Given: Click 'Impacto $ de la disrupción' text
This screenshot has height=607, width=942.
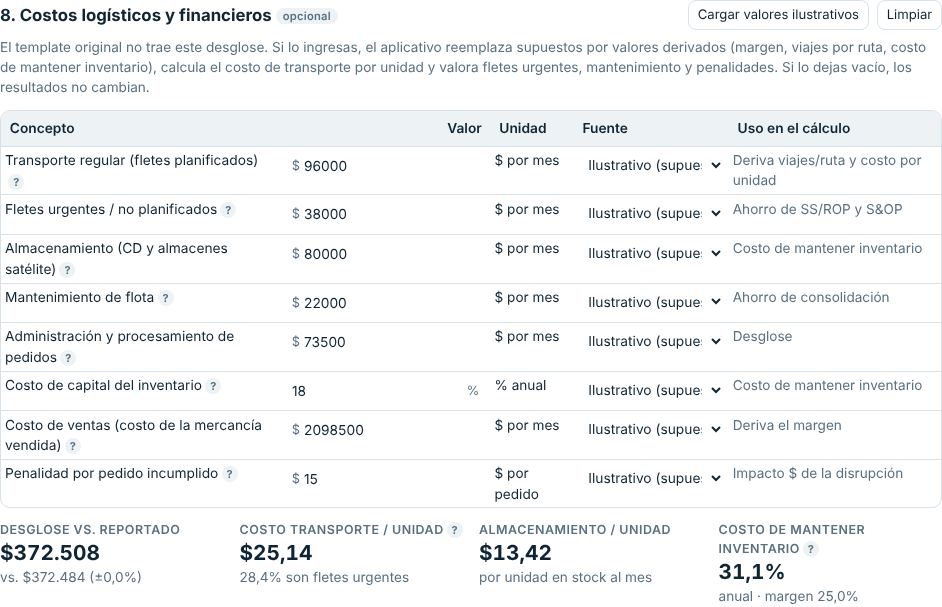Looking at the screenshot, I should pos(818,474).
